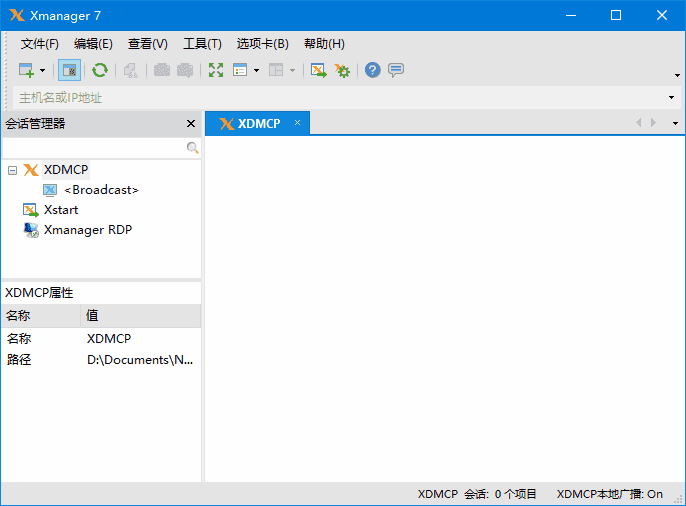The height and width of the screenshot is (506, 686).
Task: Open Xconfig via the gear toolbar icon
Action: tap(342, 70)
